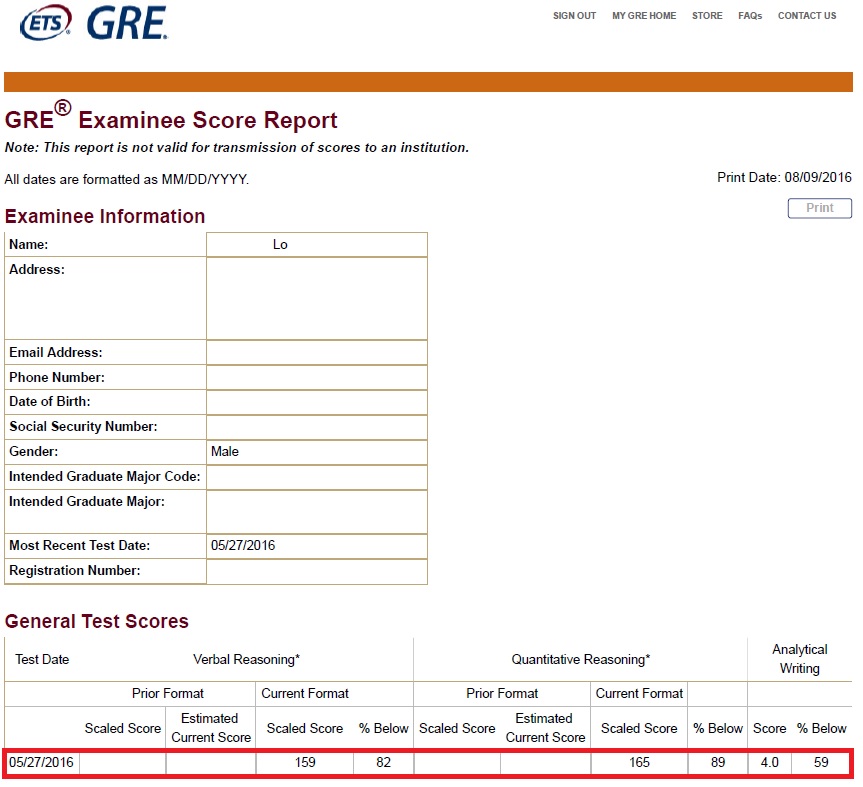
Task: Click the GRE Examinee Score Report heading
Action: point(171,117)
